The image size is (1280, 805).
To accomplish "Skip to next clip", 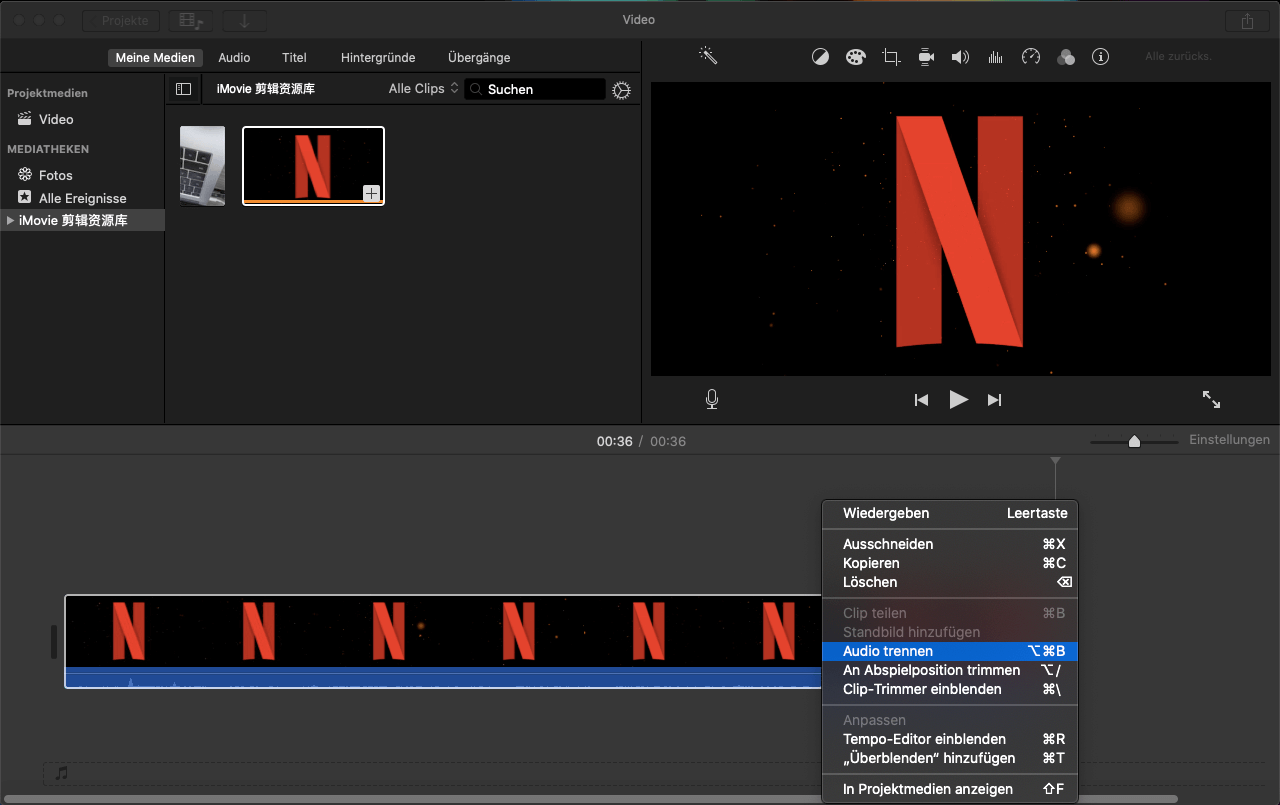I will tap(994, 400).
